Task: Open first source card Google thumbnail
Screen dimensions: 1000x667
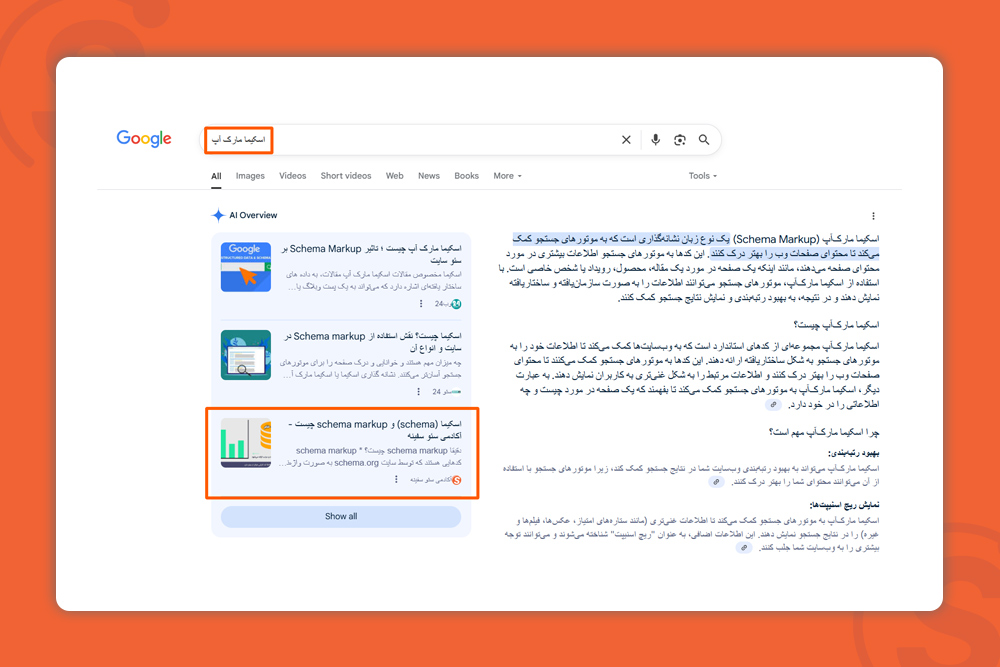Action: point(246,267)
